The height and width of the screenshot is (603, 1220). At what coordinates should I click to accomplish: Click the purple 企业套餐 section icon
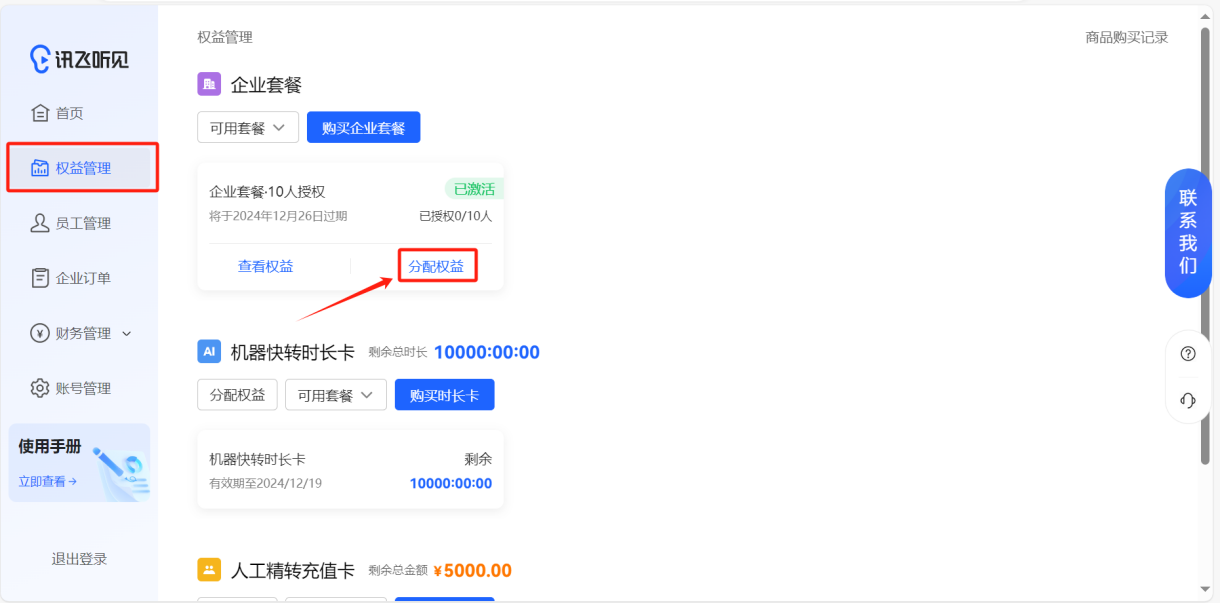[209, 84]
